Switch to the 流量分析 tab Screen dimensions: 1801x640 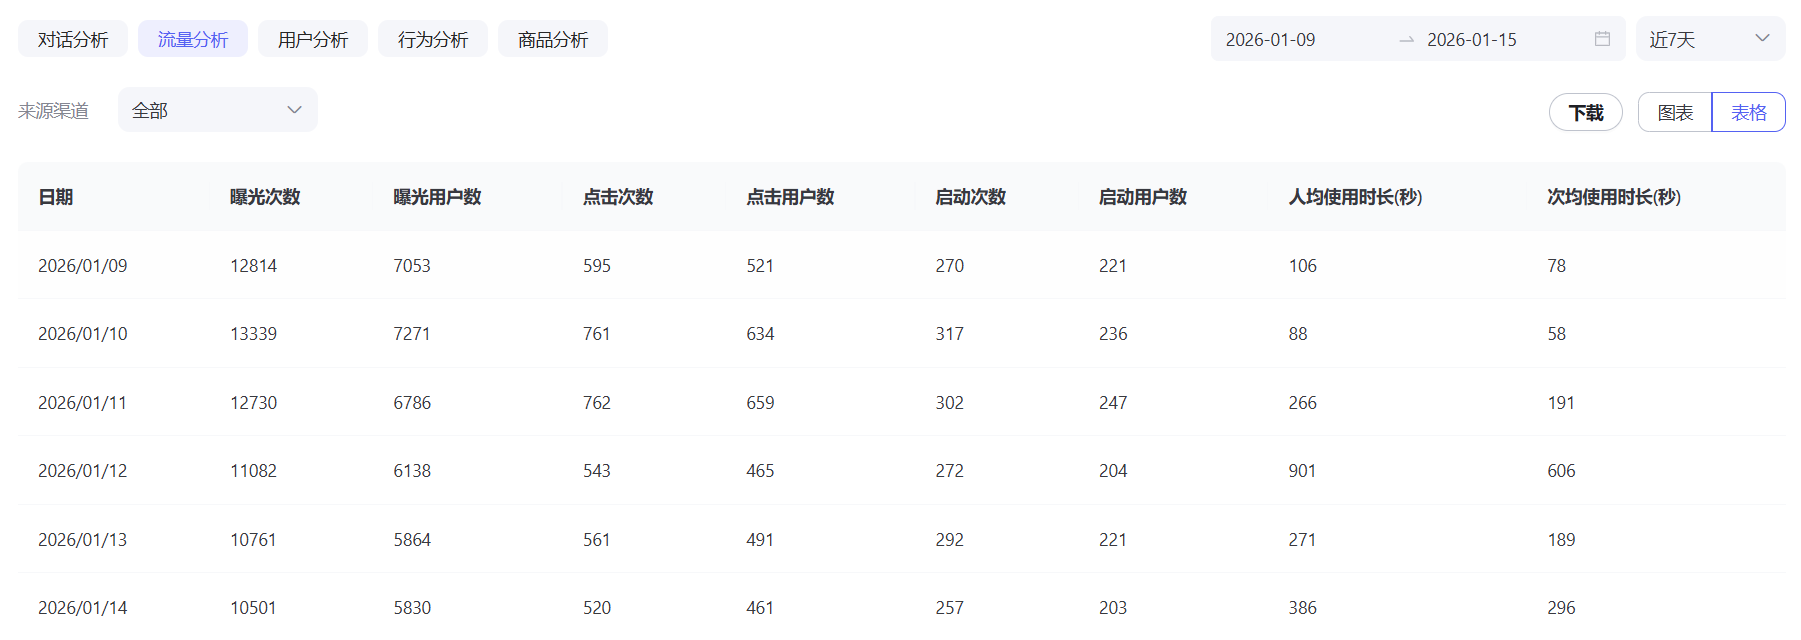(193, 39)
